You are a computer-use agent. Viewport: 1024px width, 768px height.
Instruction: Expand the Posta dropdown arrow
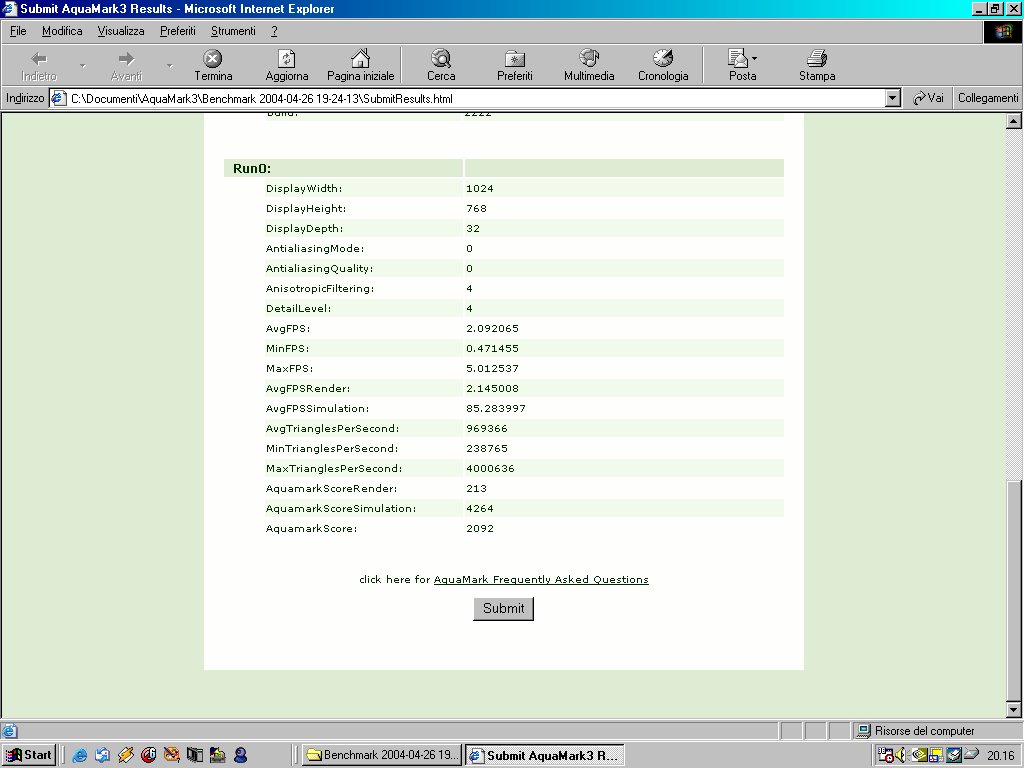coord(755,59)
